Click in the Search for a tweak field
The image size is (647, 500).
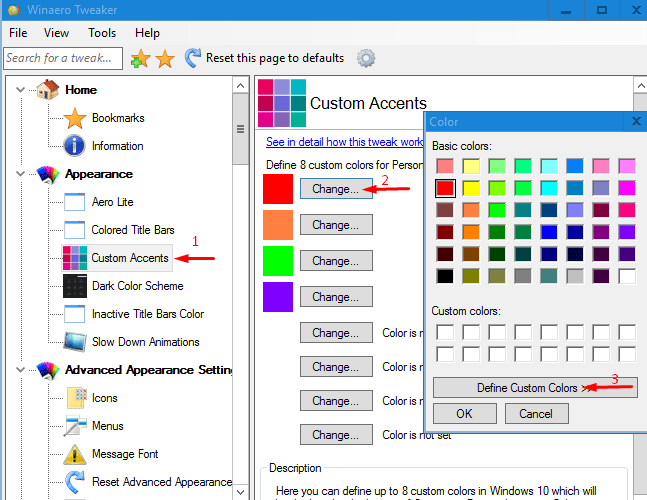click(x=63, y=58)
